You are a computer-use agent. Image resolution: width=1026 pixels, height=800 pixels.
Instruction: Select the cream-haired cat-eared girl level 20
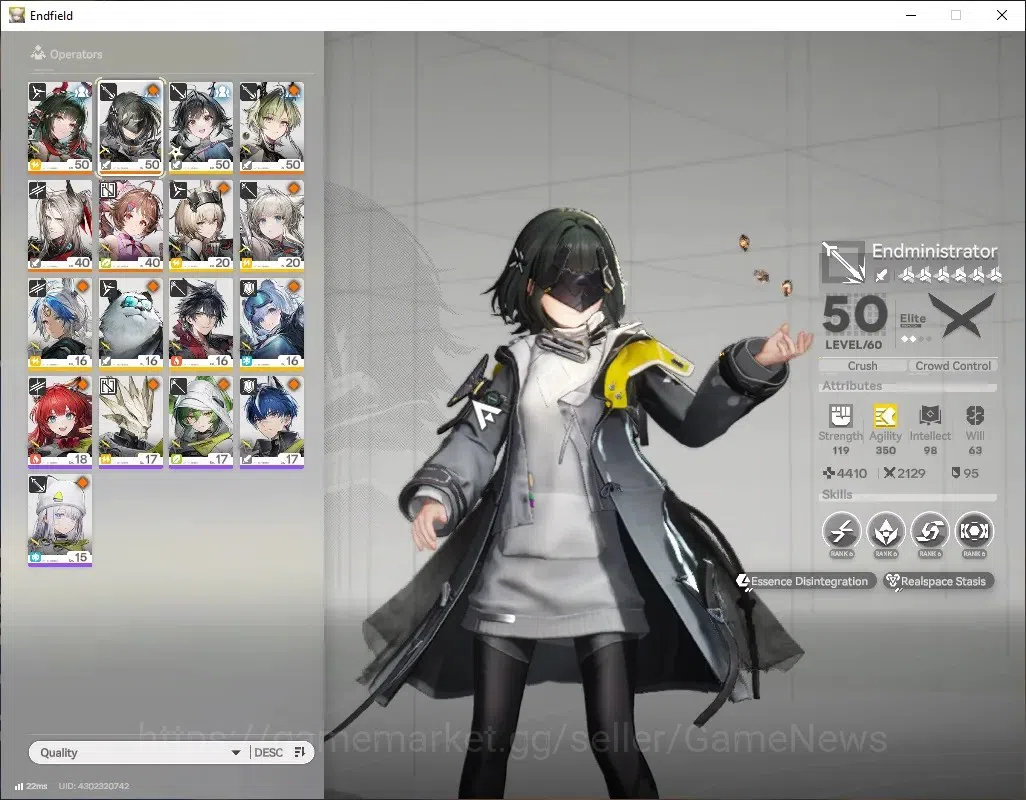tap(272, 225)
